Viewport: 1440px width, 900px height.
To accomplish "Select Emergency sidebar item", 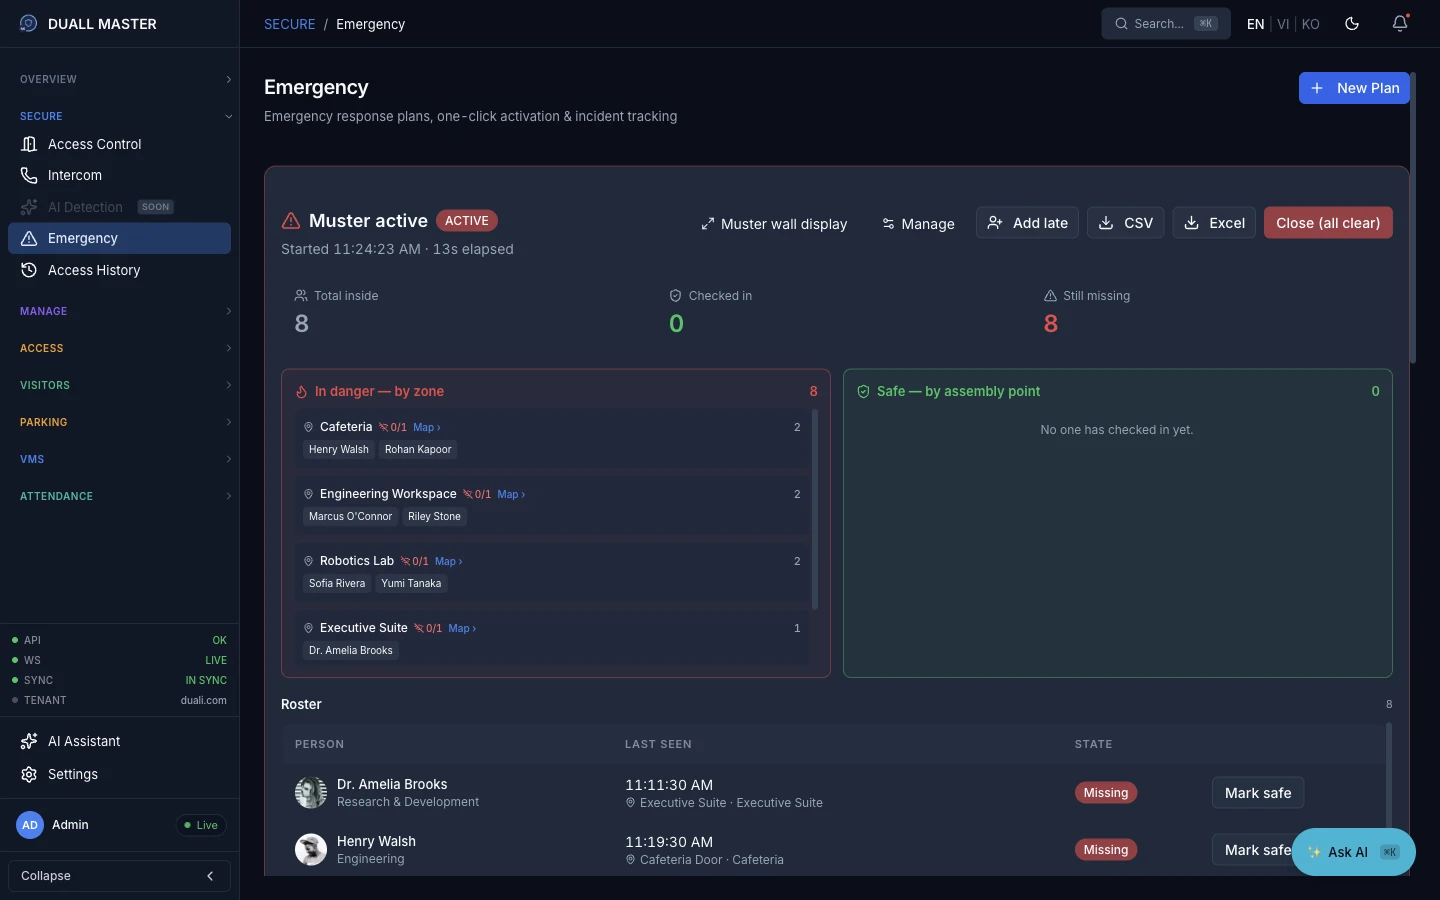I will 119,238.
